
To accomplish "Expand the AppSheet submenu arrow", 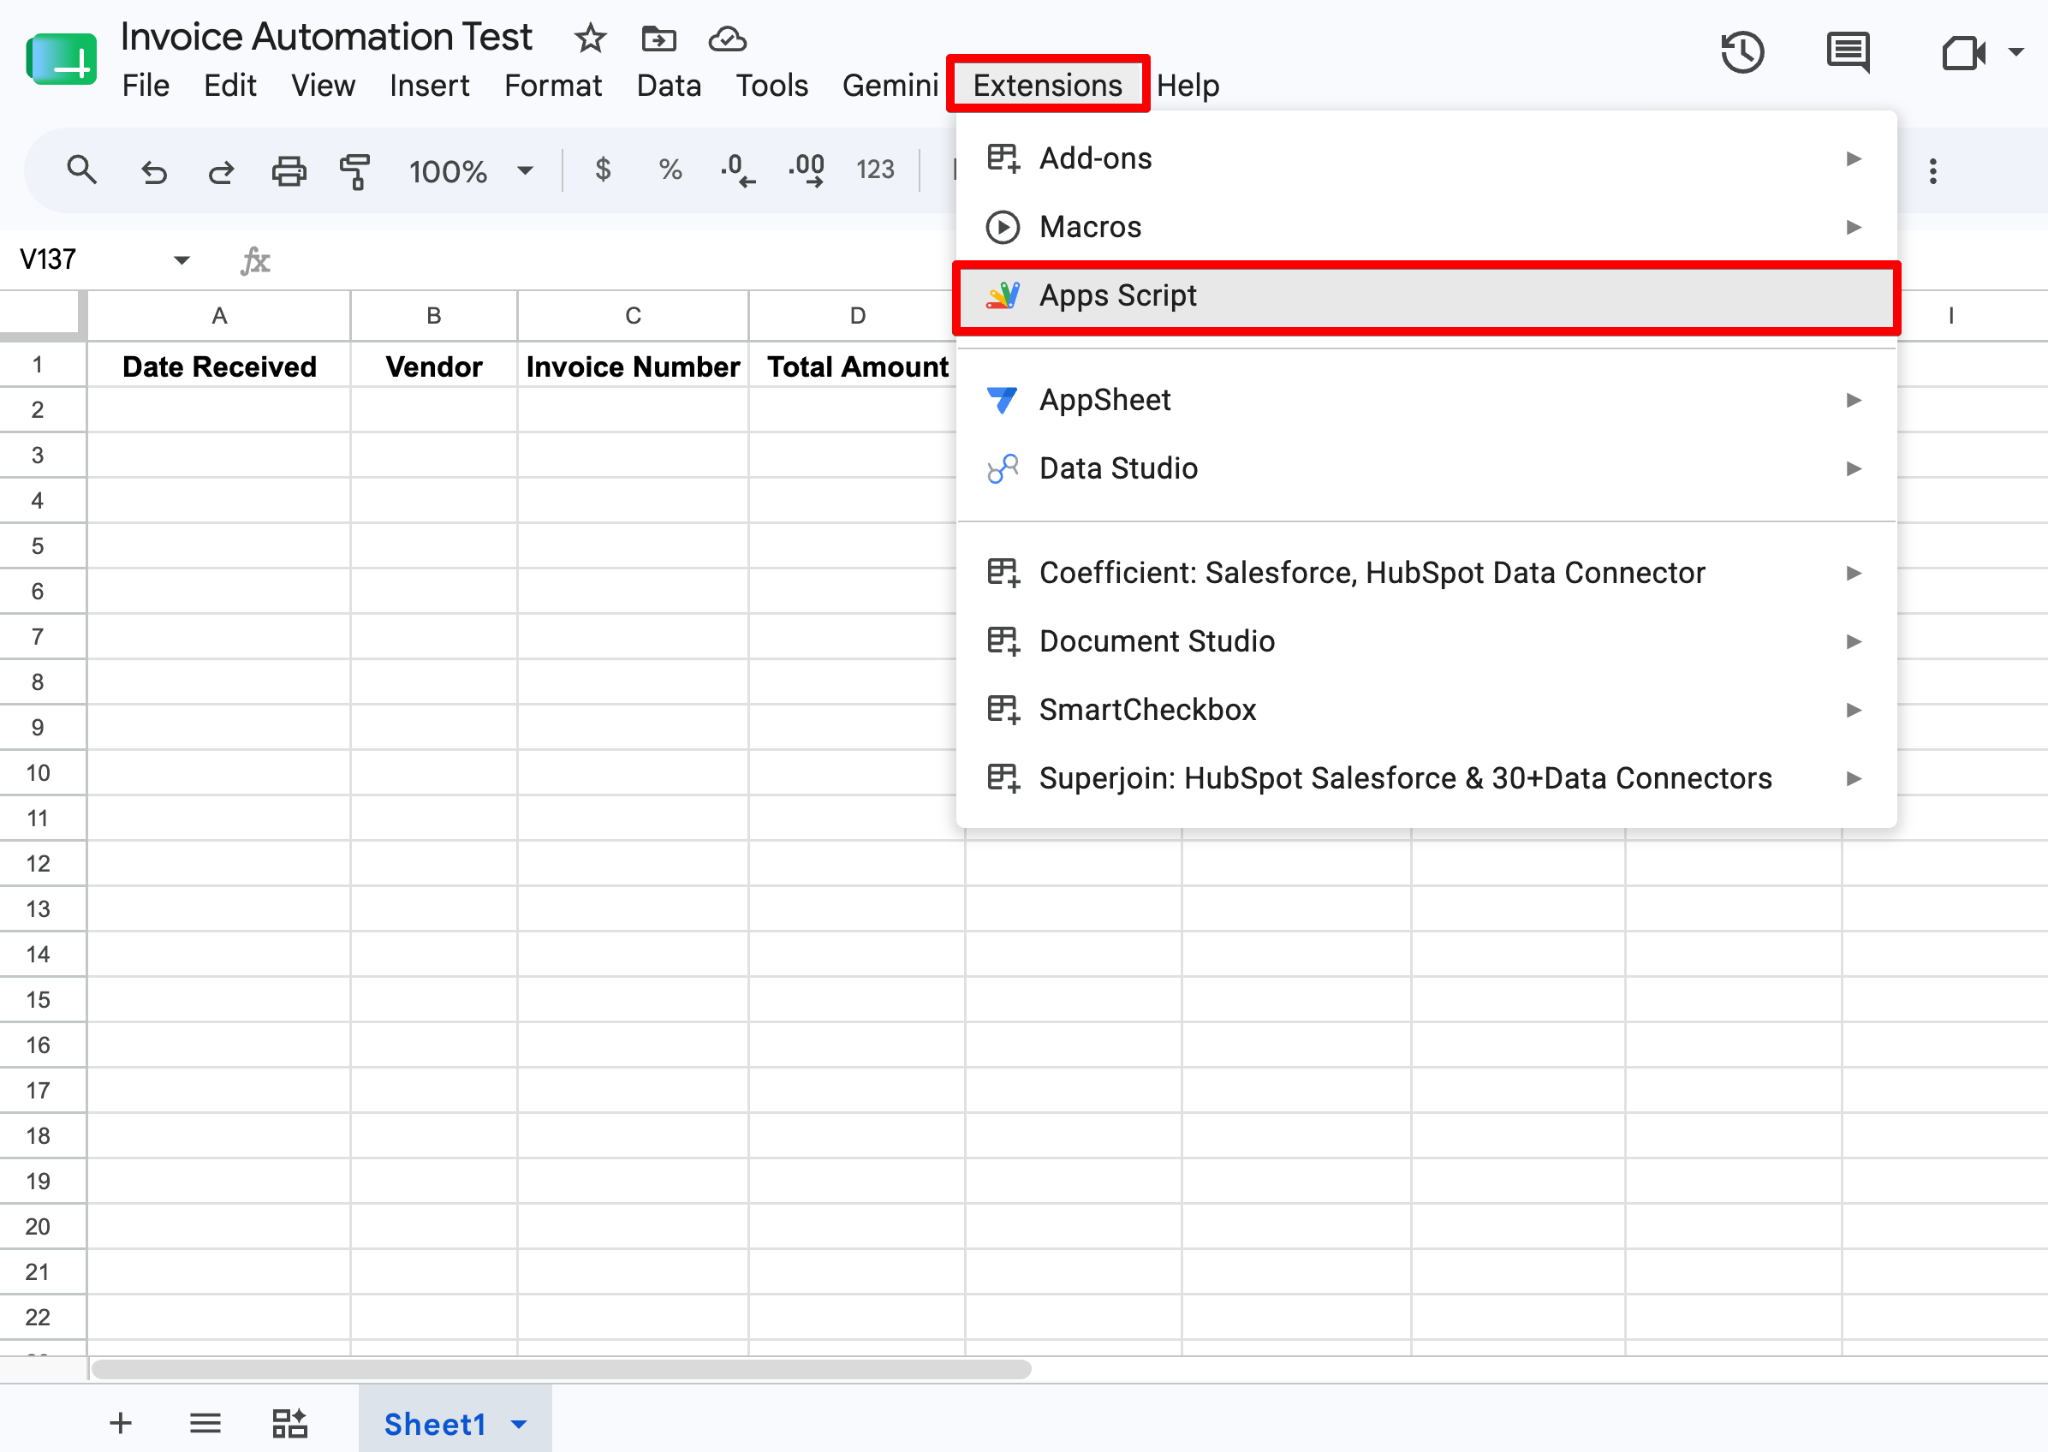I will [x=1854, y=400].
